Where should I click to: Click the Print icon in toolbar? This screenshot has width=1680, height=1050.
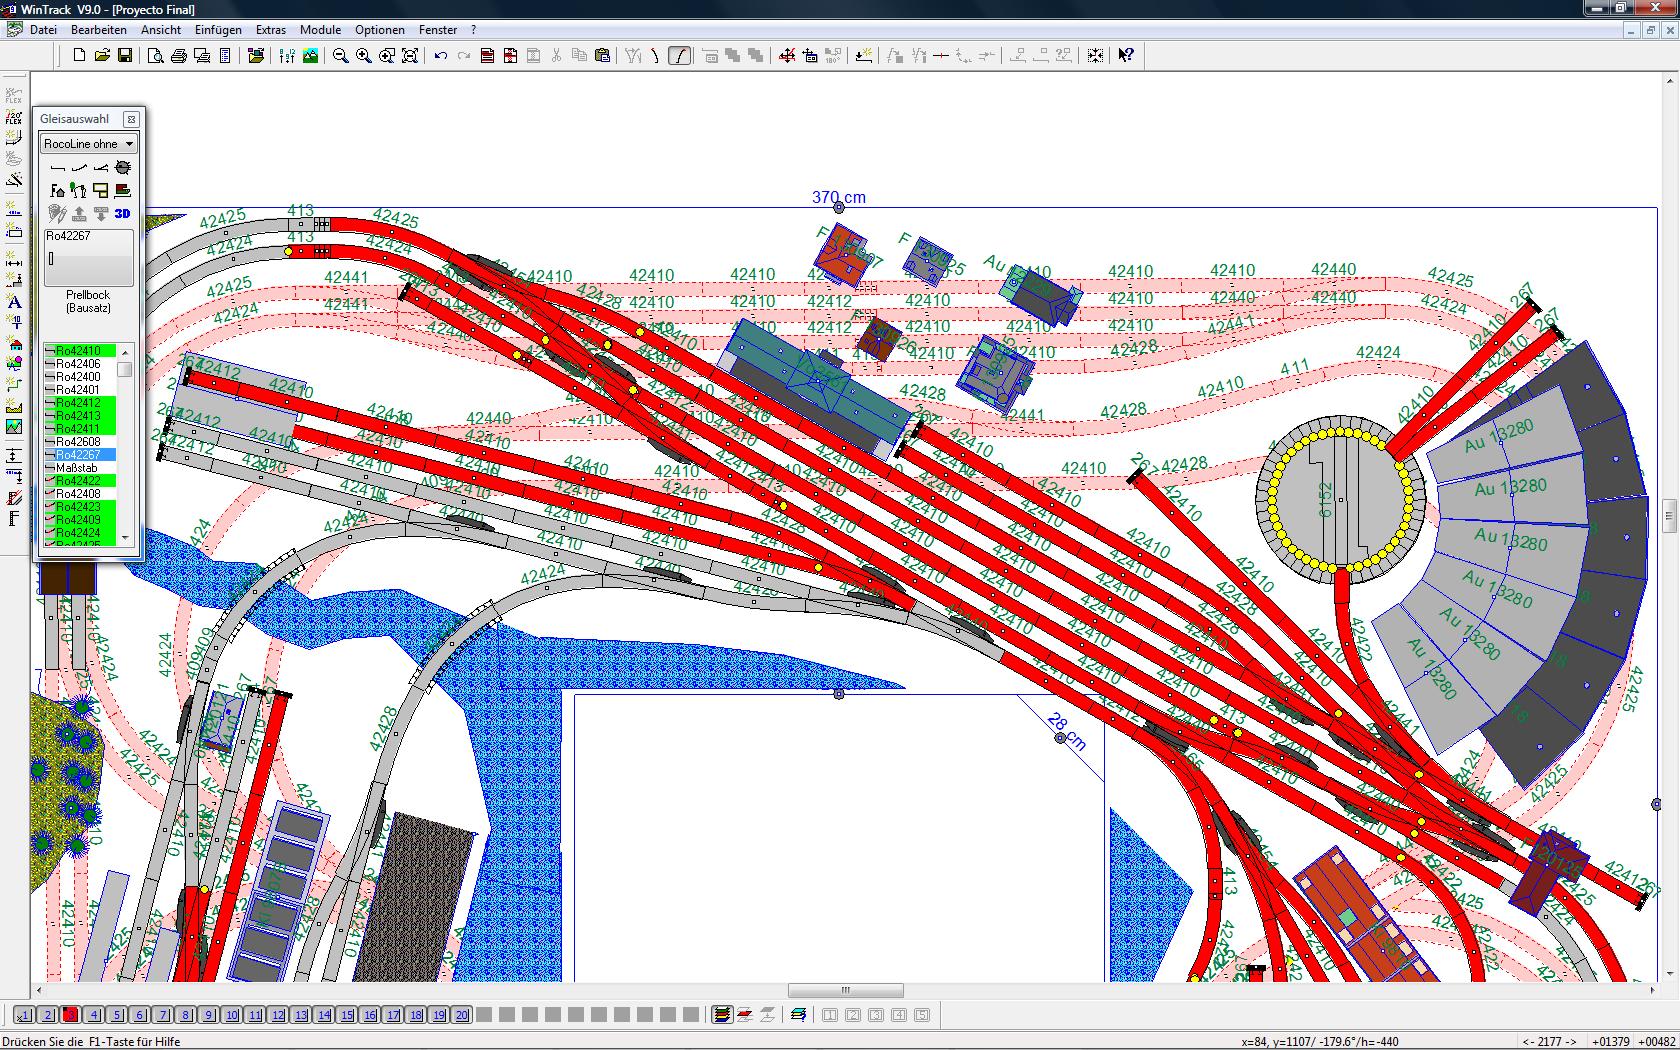[x=179, y=56]
